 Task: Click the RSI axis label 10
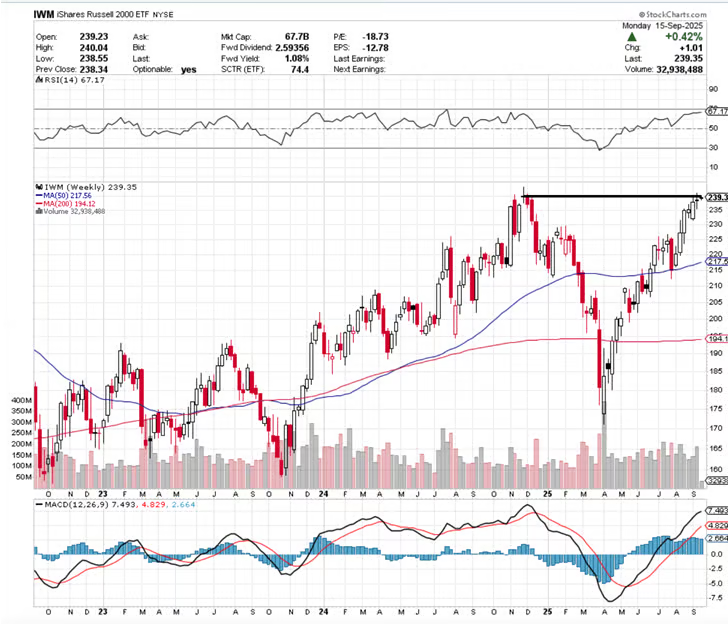[x=713, y=167]
